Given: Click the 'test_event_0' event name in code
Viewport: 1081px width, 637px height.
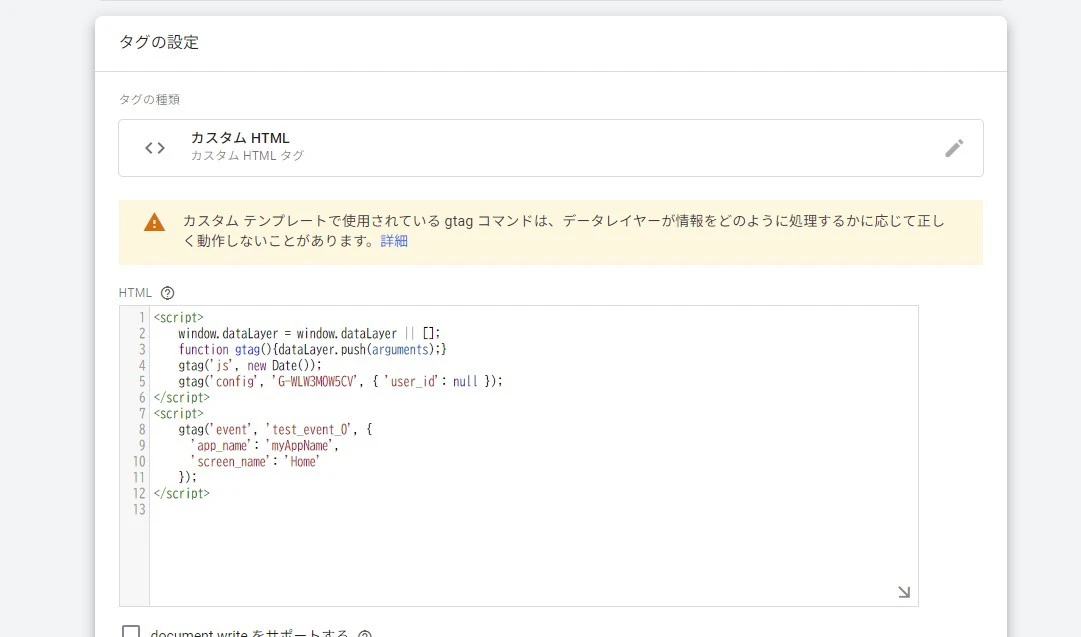Looking at the screenshot, I should [310, 429].
